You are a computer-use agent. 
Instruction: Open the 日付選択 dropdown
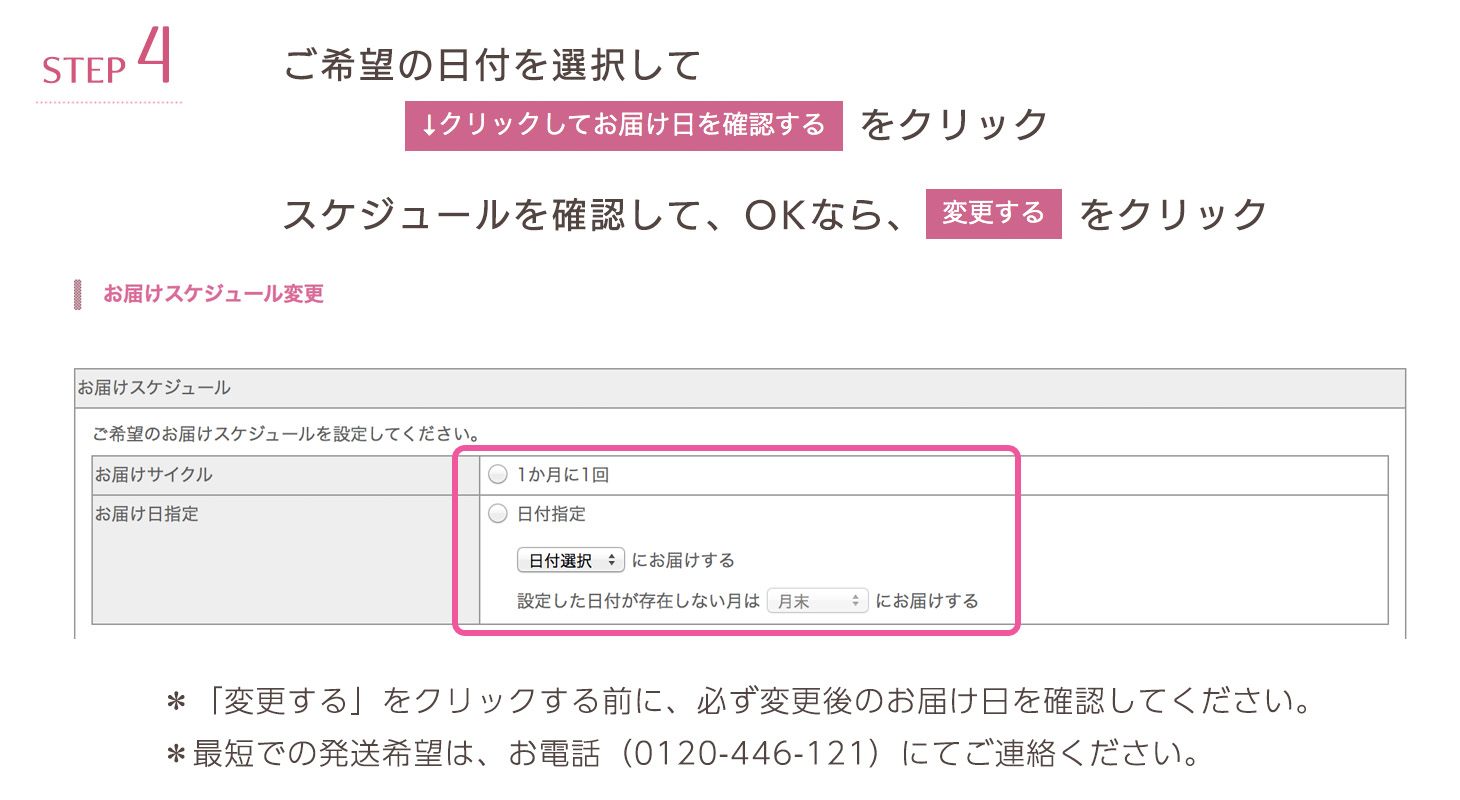[571, 560]
